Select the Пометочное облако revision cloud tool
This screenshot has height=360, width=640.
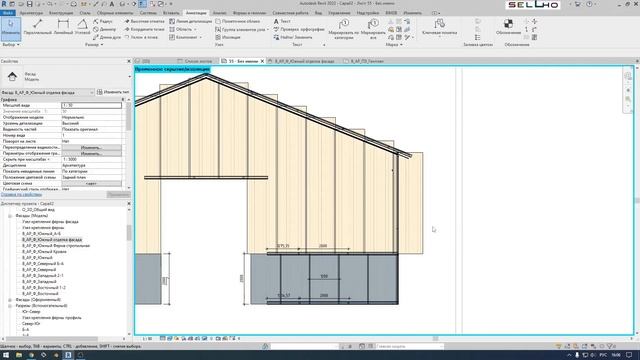click(x=238, y=21)
